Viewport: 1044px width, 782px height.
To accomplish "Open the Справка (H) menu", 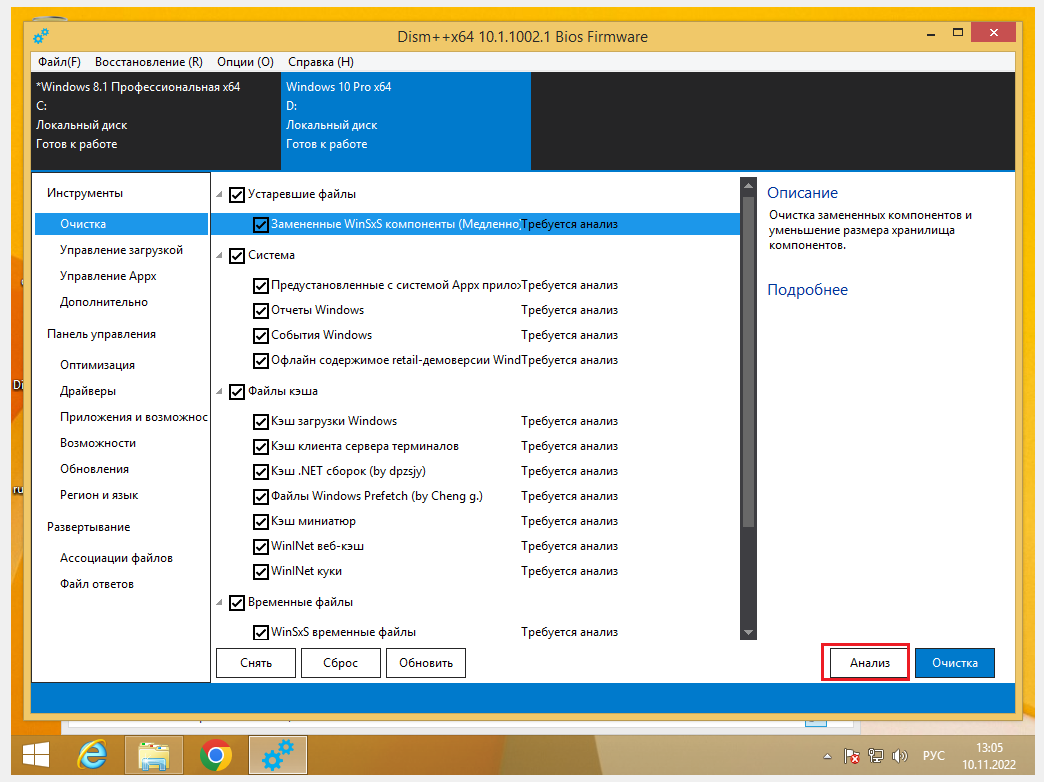I will pyautogui.click(x=321, y=62).
